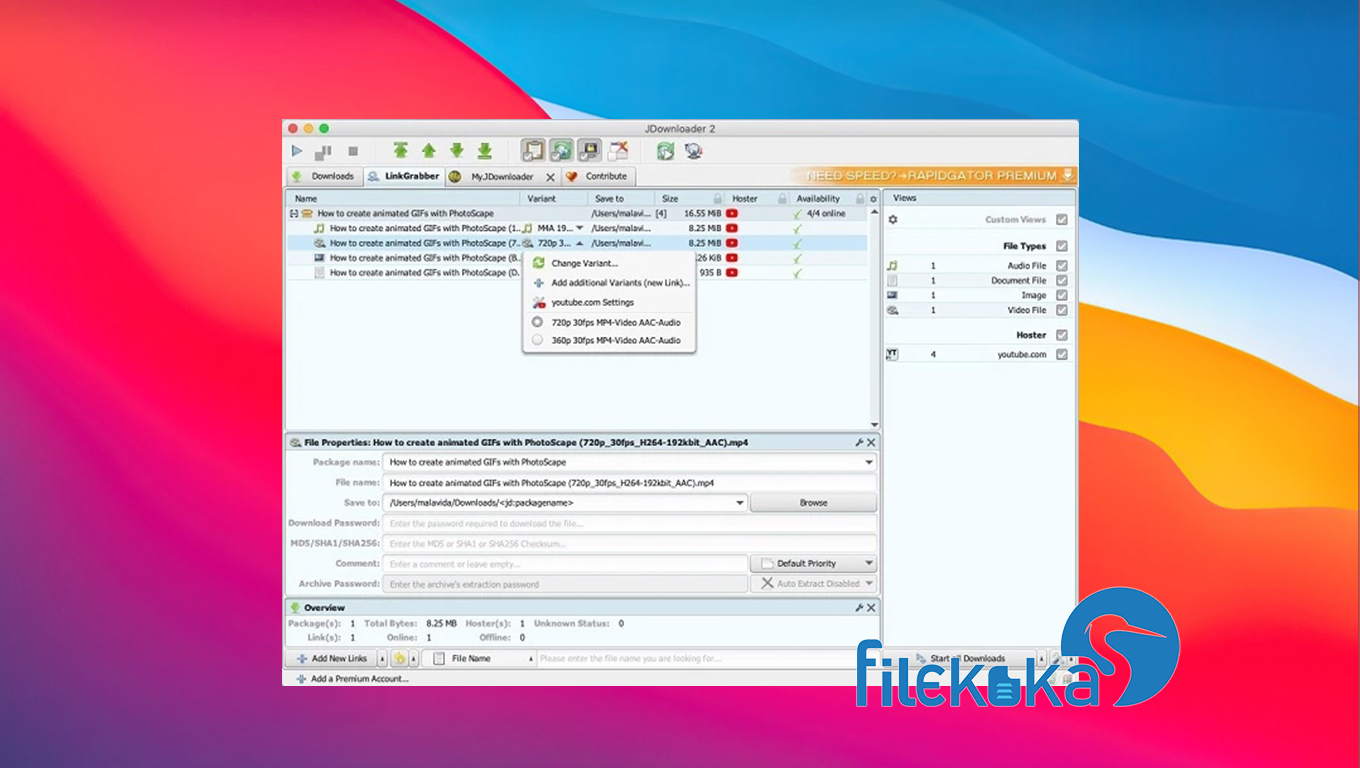Switch to the Downloads tab
The width and height of the screenshot is (1360, 768).
323,176
